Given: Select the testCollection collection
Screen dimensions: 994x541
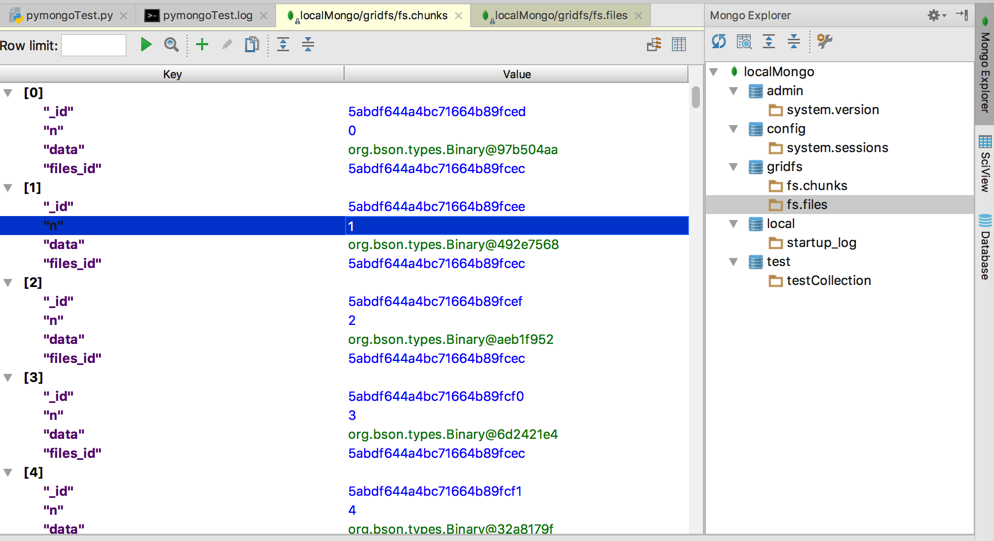Looking at the screenshot, I should (x=829, y=281).
